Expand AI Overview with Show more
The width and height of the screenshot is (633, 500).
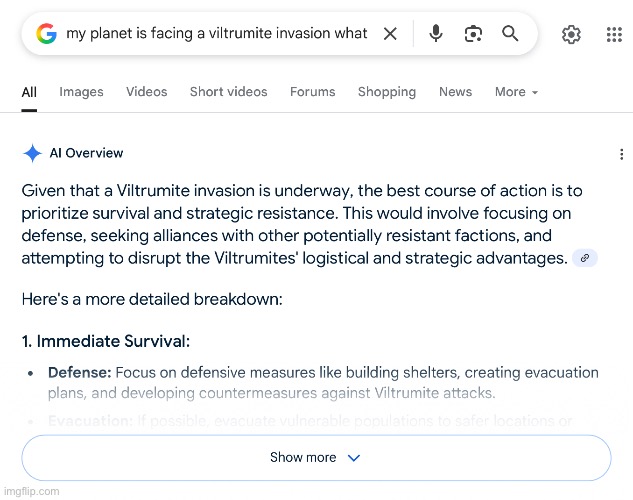(x=316, y=458)
